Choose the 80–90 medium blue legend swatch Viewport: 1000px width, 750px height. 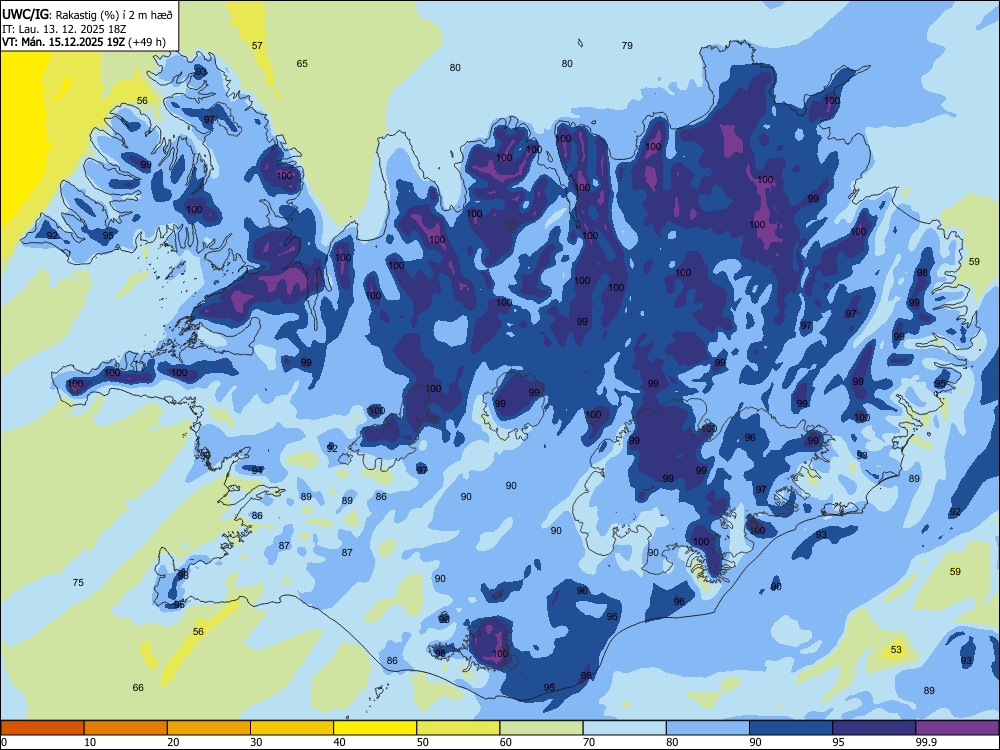click(x=708, y=728)
